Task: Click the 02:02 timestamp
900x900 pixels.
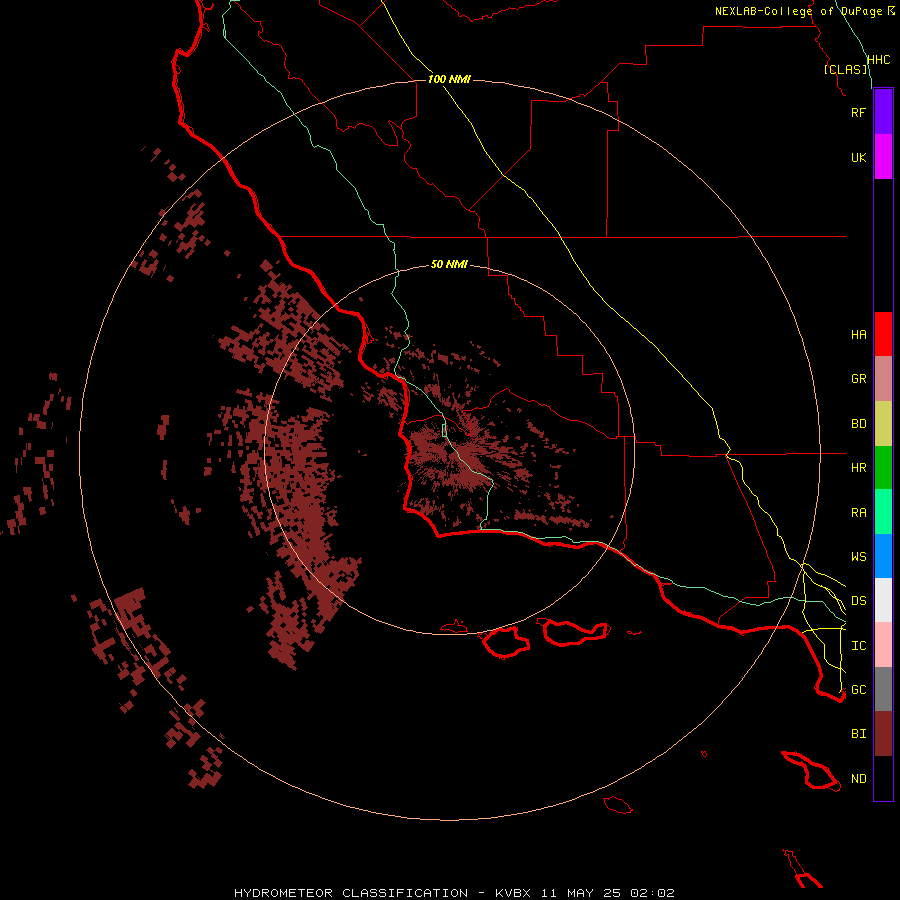Action: (652, 893)
